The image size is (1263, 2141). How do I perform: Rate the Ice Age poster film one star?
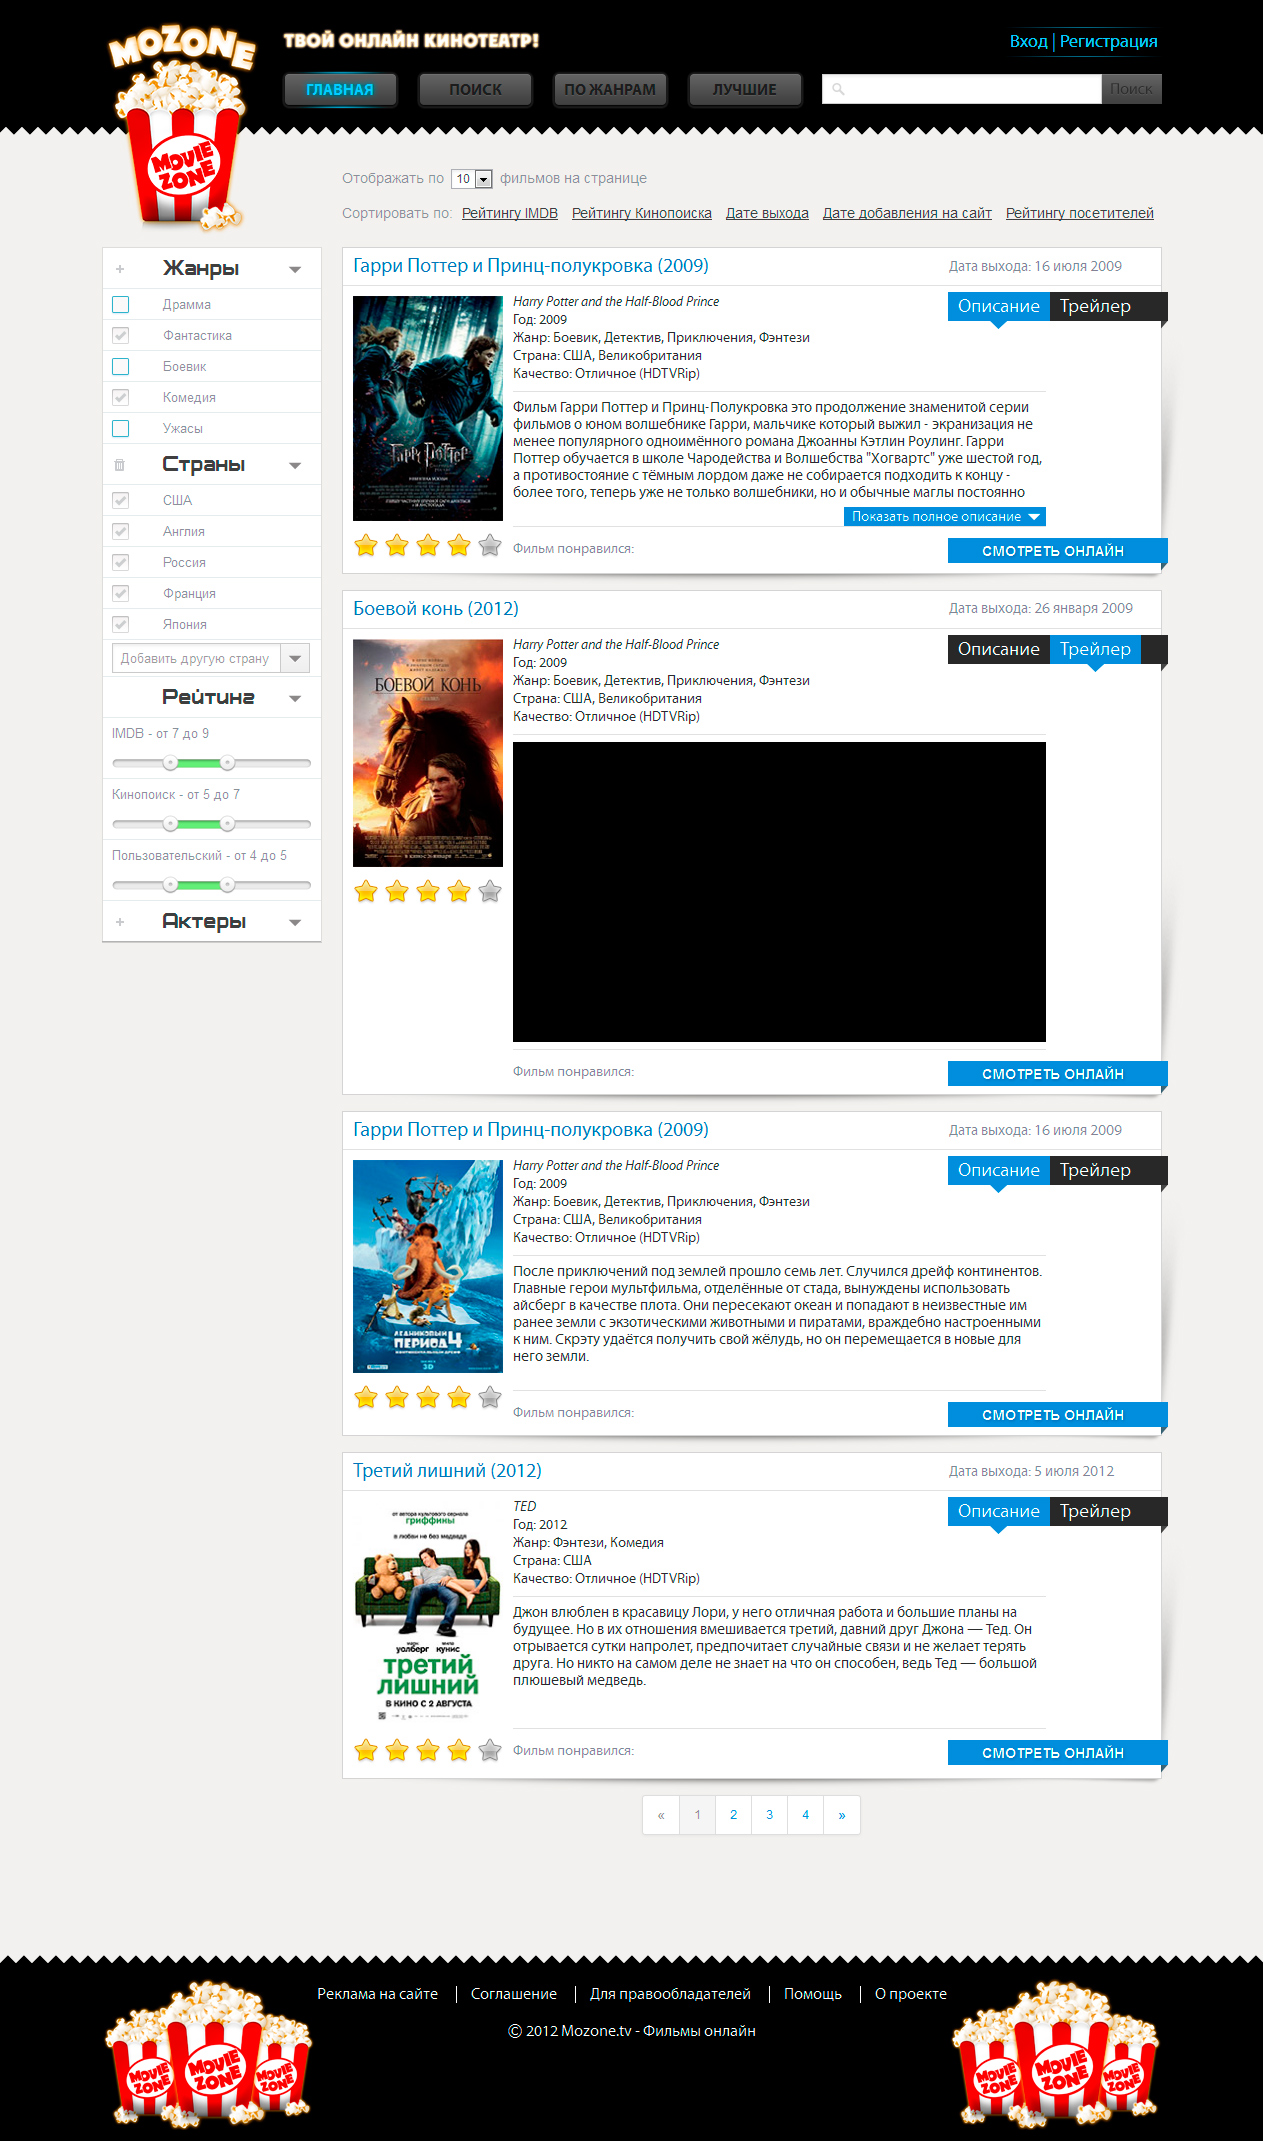pos(366,1397)
